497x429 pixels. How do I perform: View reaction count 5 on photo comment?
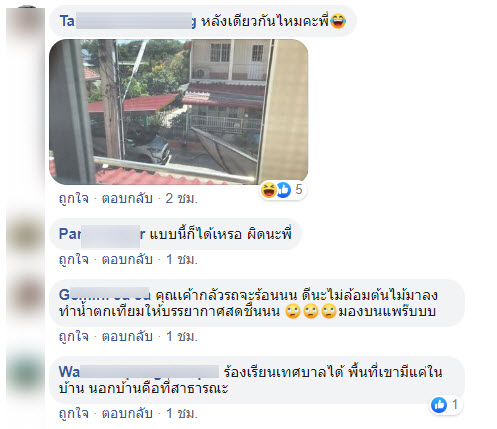299,190
